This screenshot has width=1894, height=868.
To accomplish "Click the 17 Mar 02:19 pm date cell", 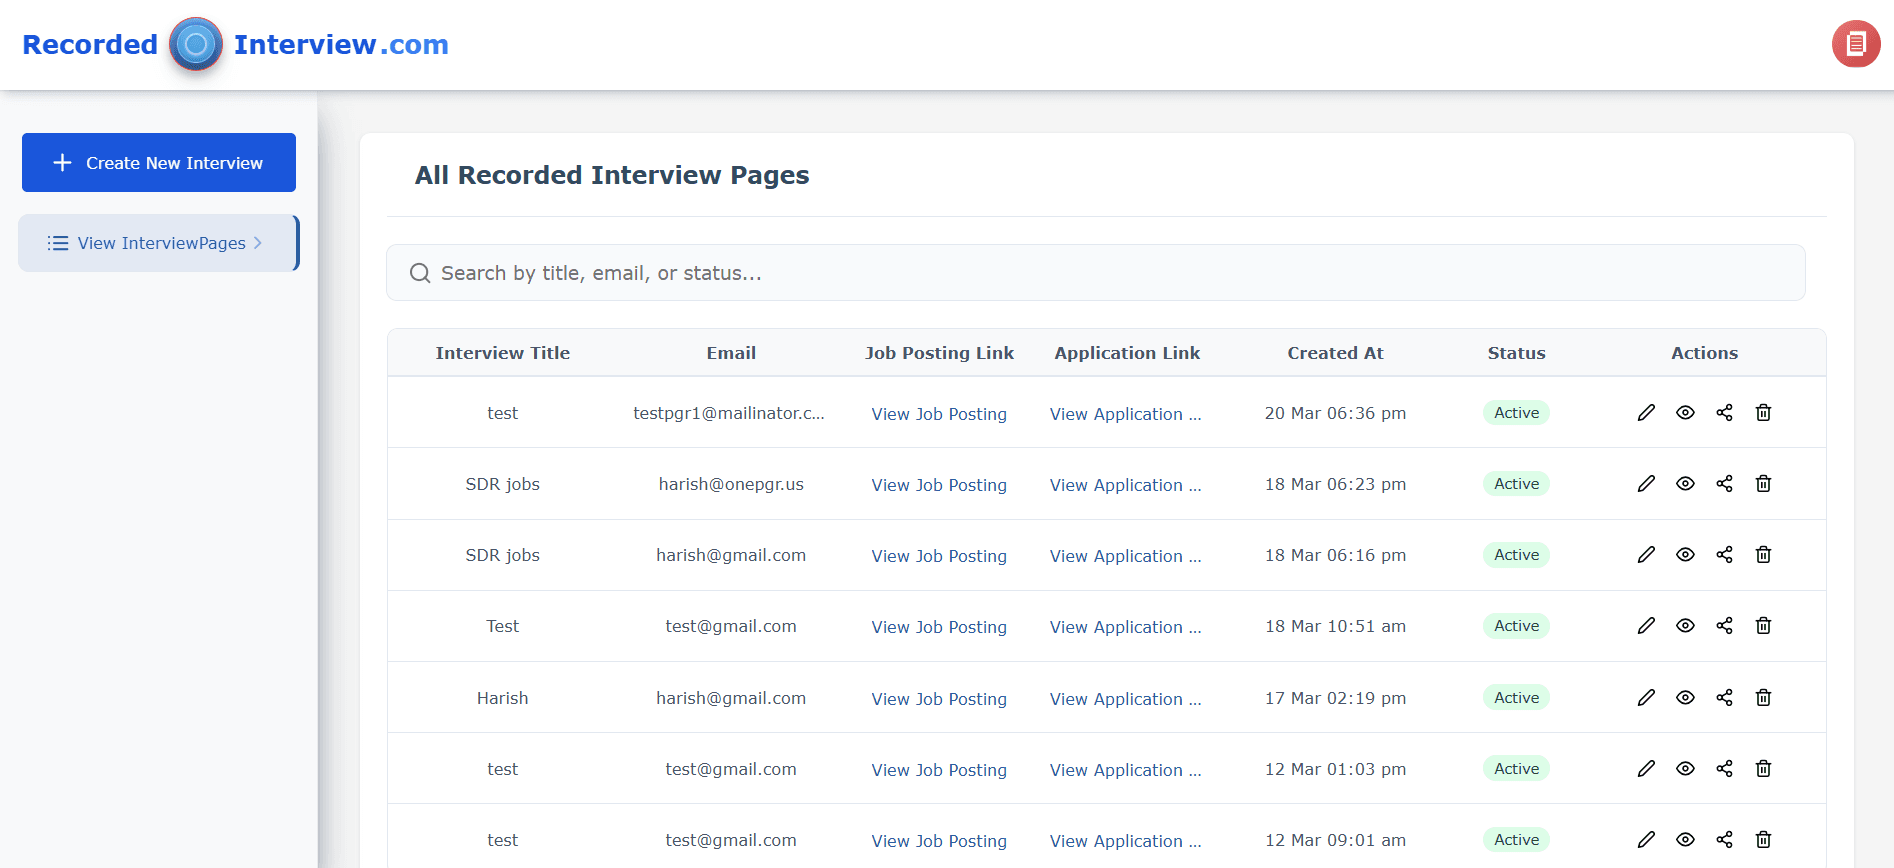I will pyautogui.click(x=1335, y=698).
